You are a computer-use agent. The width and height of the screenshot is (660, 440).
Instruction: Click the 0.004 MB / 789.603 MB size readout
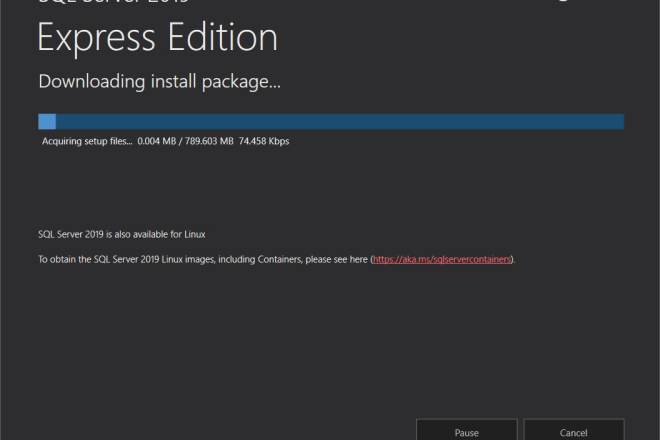184,142
